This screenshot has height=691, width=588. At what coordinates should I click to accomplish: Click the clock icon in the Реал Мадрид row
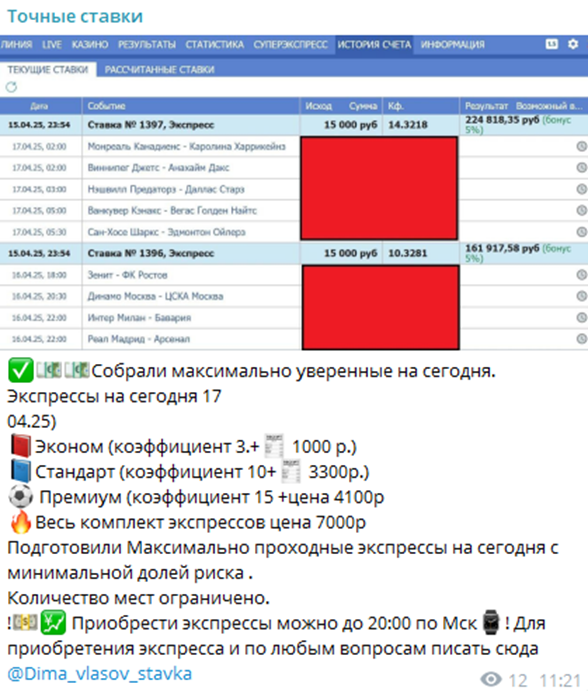click(x=581, y=338)
